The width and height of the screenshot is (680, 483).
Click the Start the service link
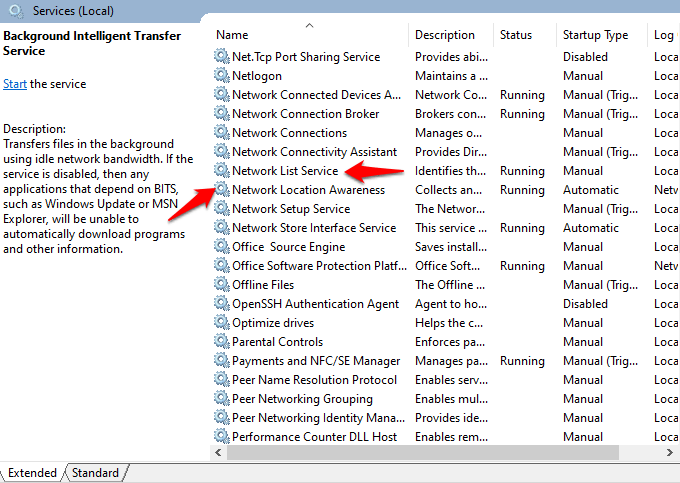click(15, 84)
